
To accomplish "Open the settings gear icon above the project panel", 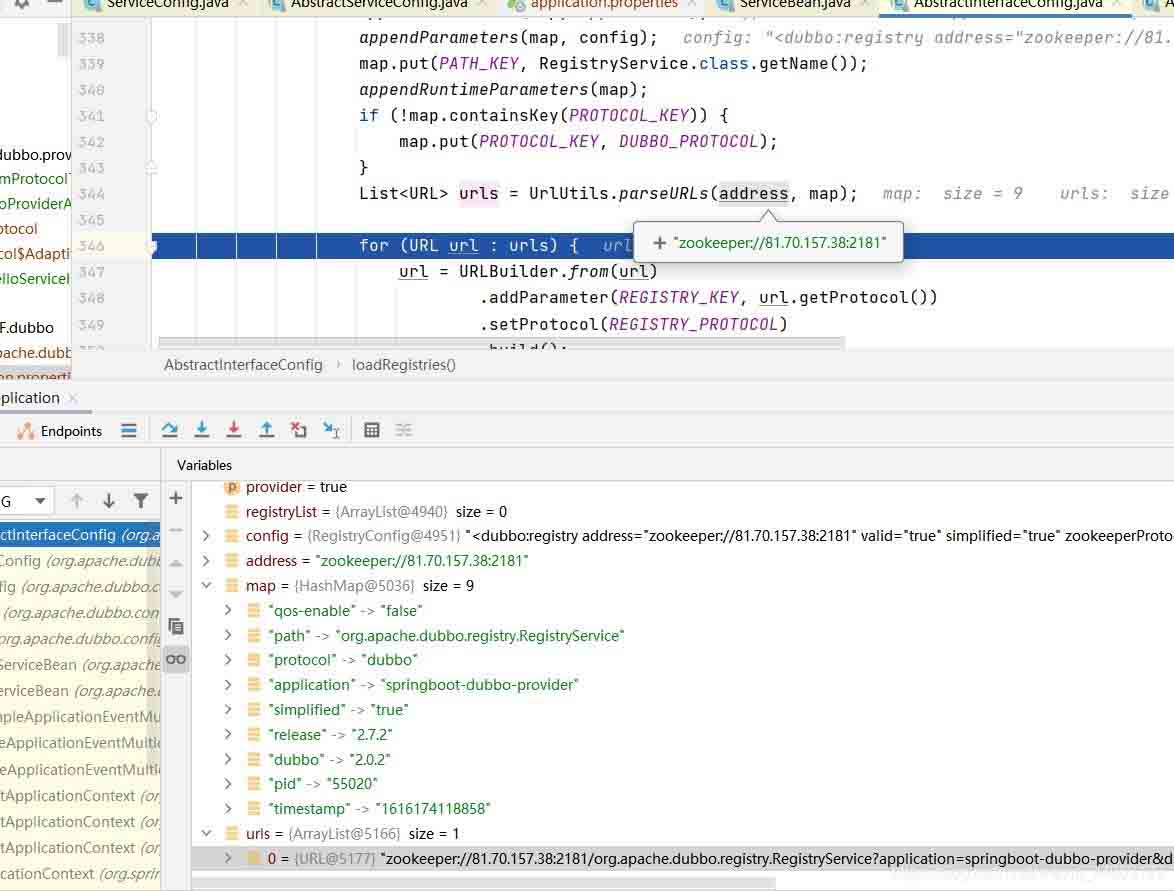I will pos(21,4).
